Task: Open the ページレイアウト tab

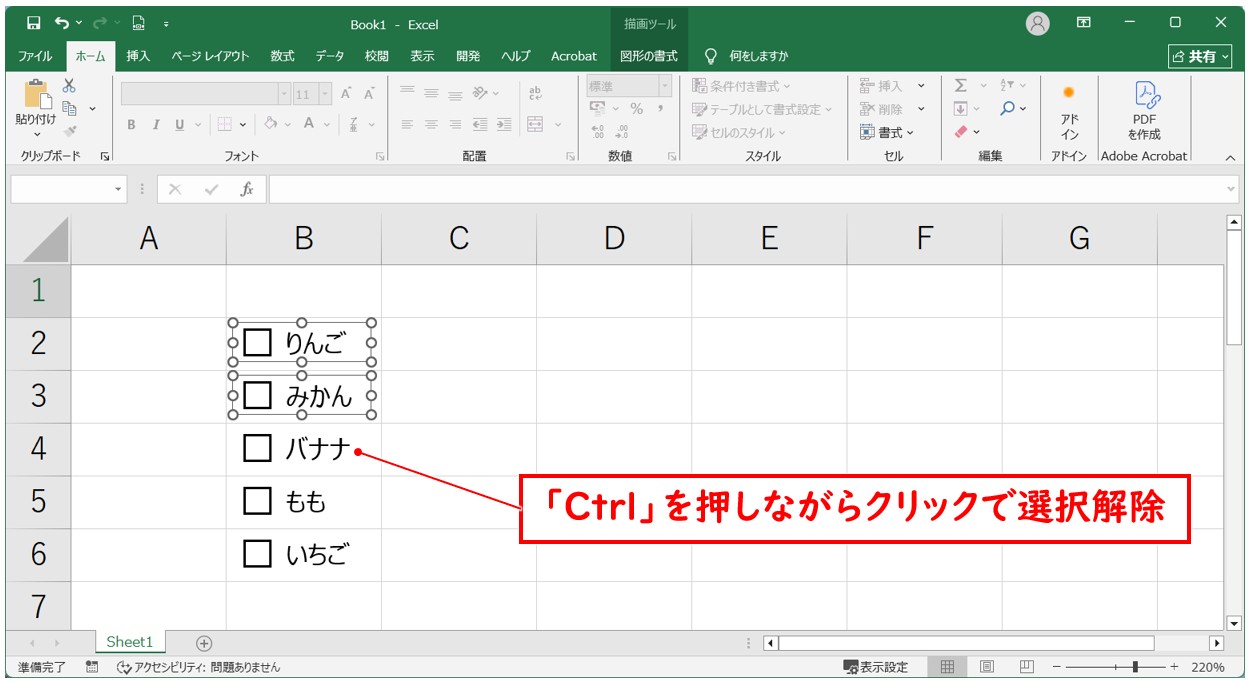Action: pyautogui.click(x=210, y=56)
